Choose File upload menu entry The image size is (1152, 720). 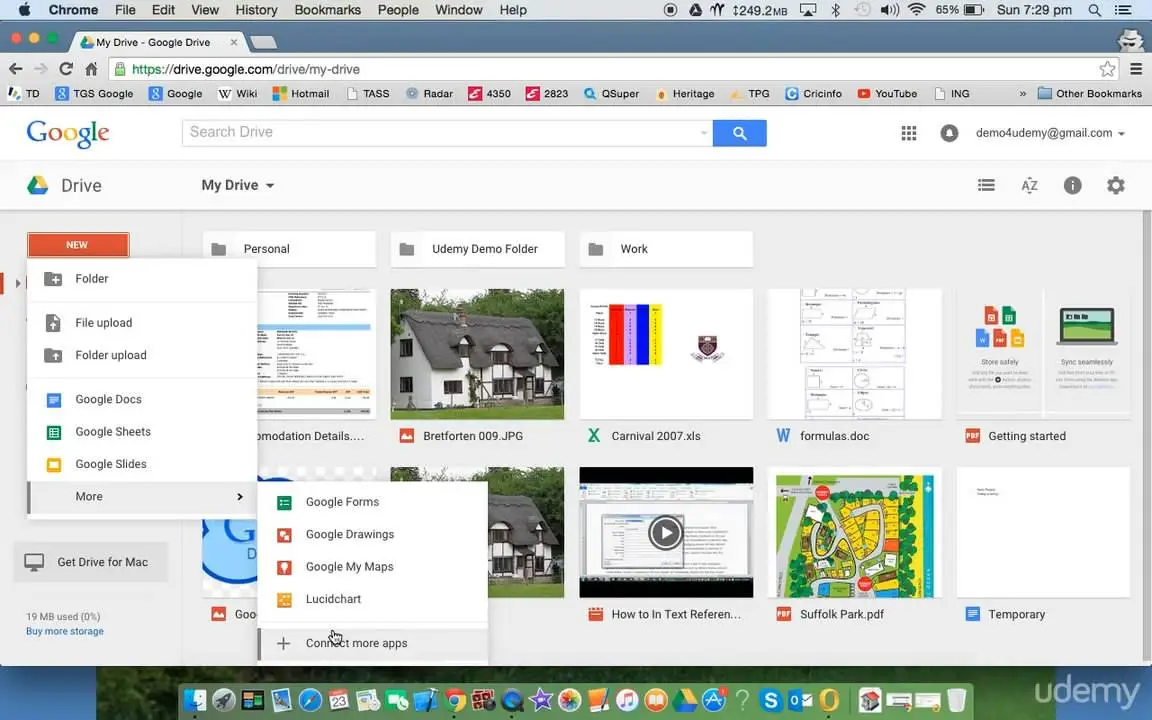pyautogui.click(x=143, y=323)
